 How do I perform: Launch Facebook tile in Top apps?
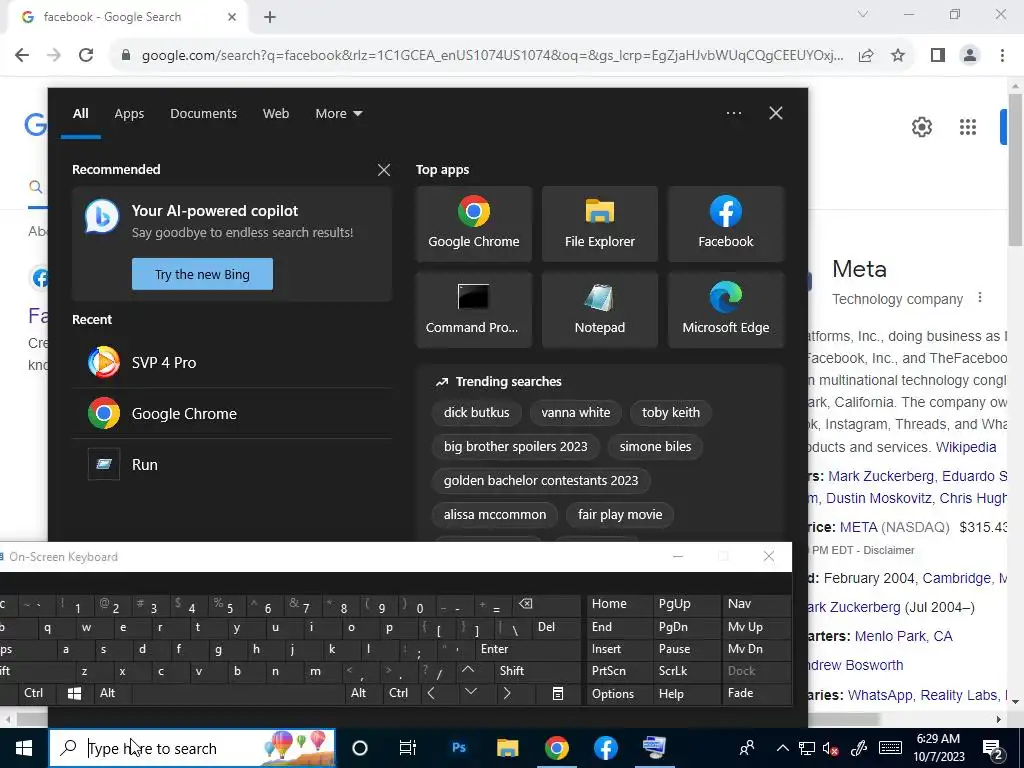pyautogui.click(x=726, y=224)
